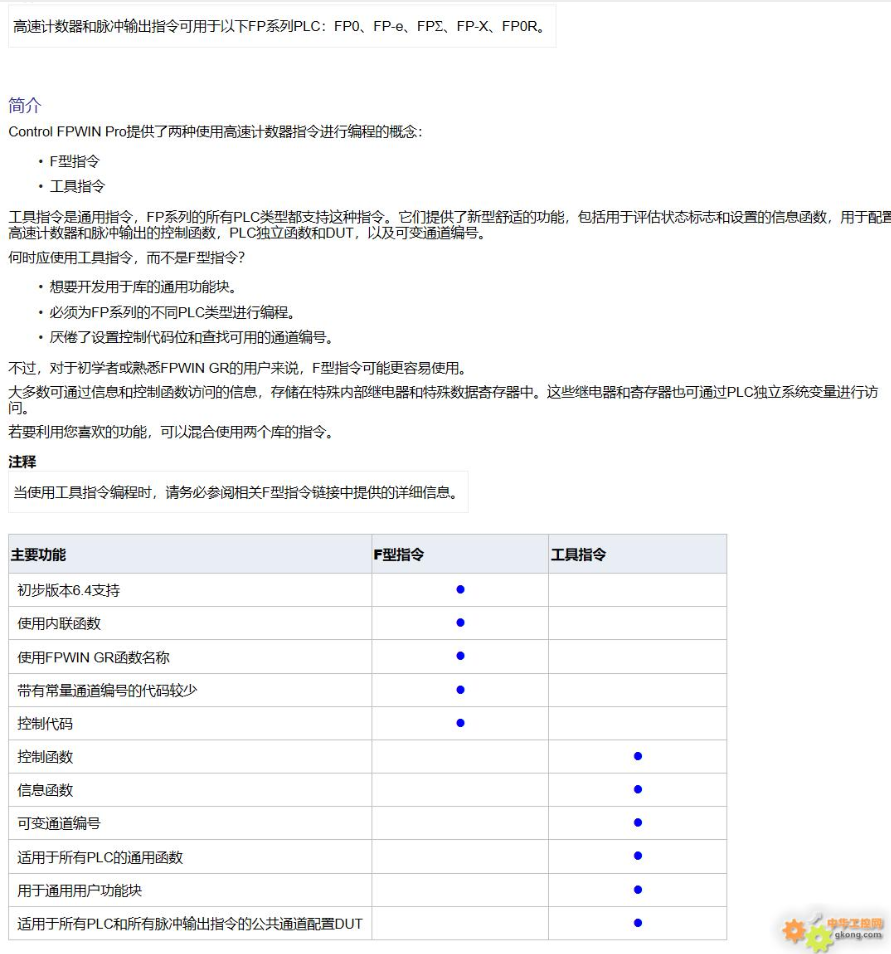The image size is (891, 954).
Task: Click the note box about 工具指令编程
Action: click(238, 492)
